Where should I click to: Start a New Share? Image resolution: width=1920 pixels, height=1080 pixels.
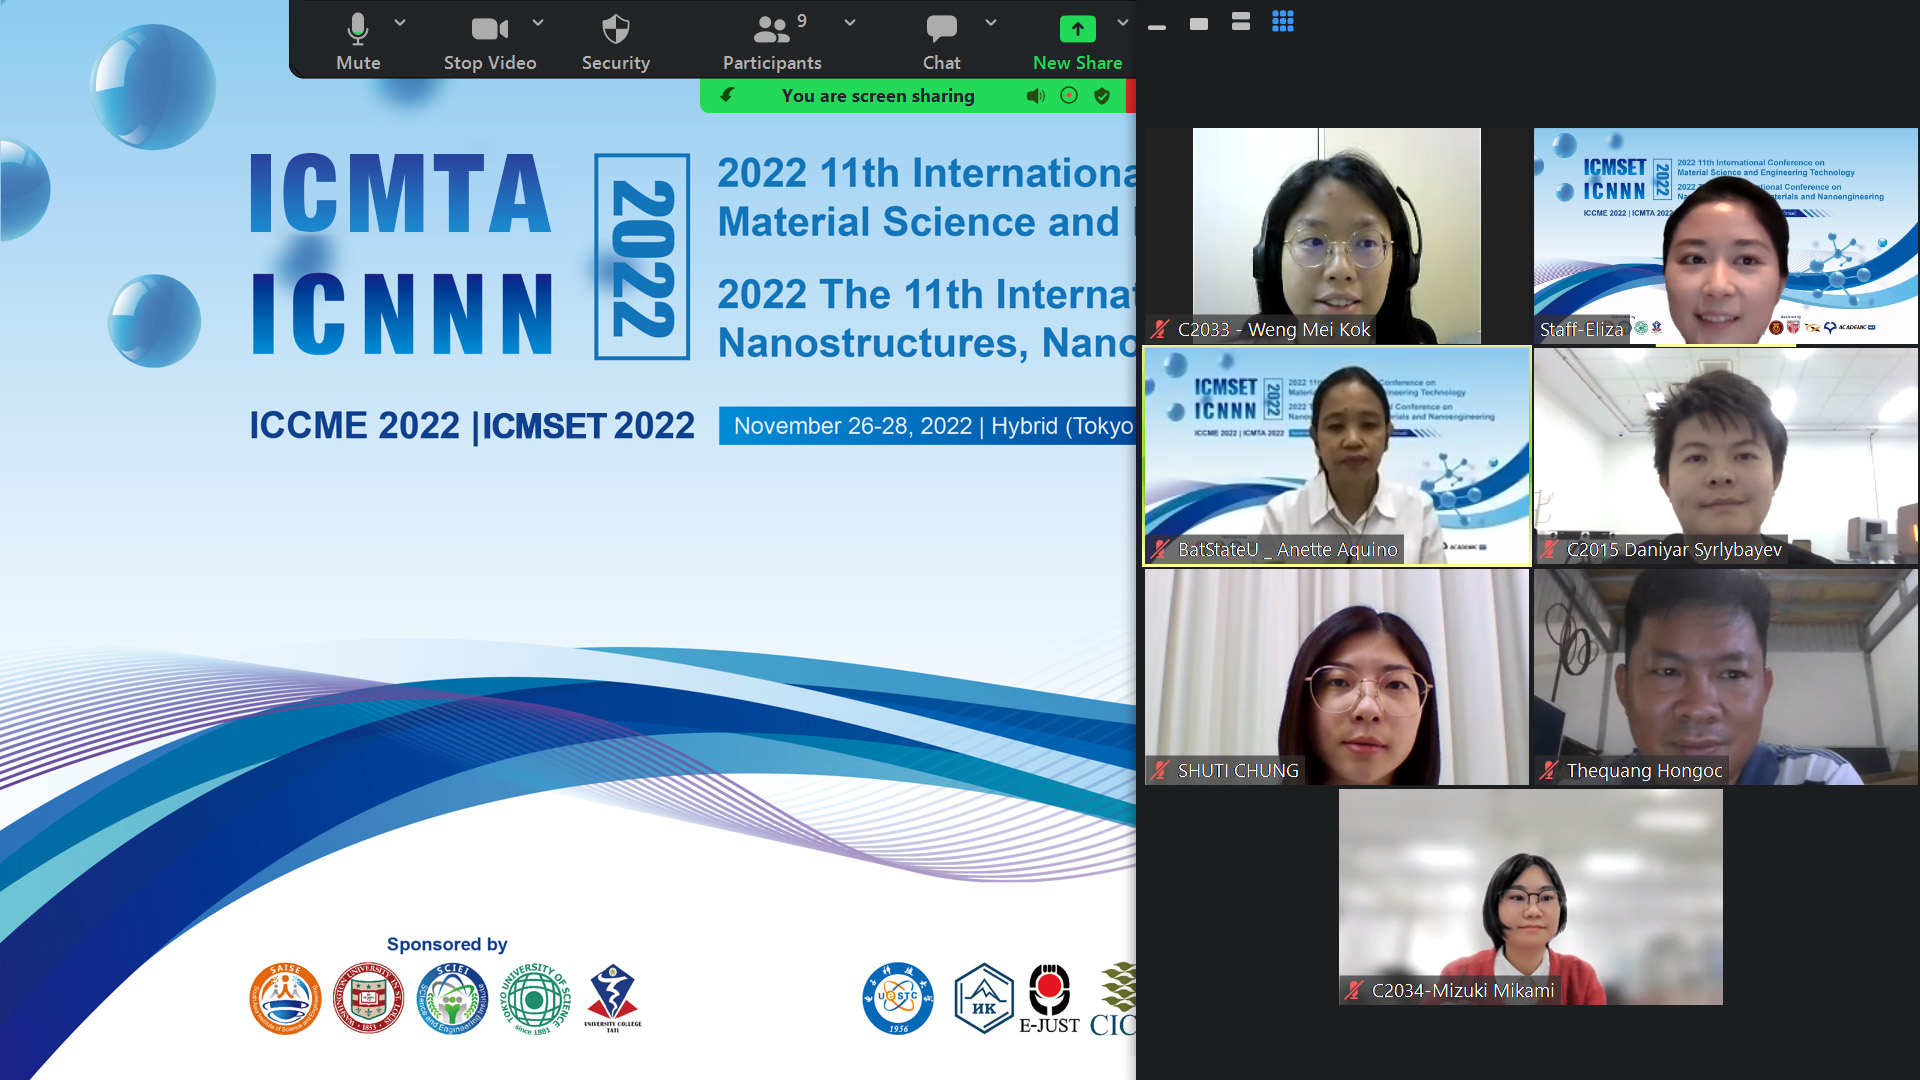1077,42
